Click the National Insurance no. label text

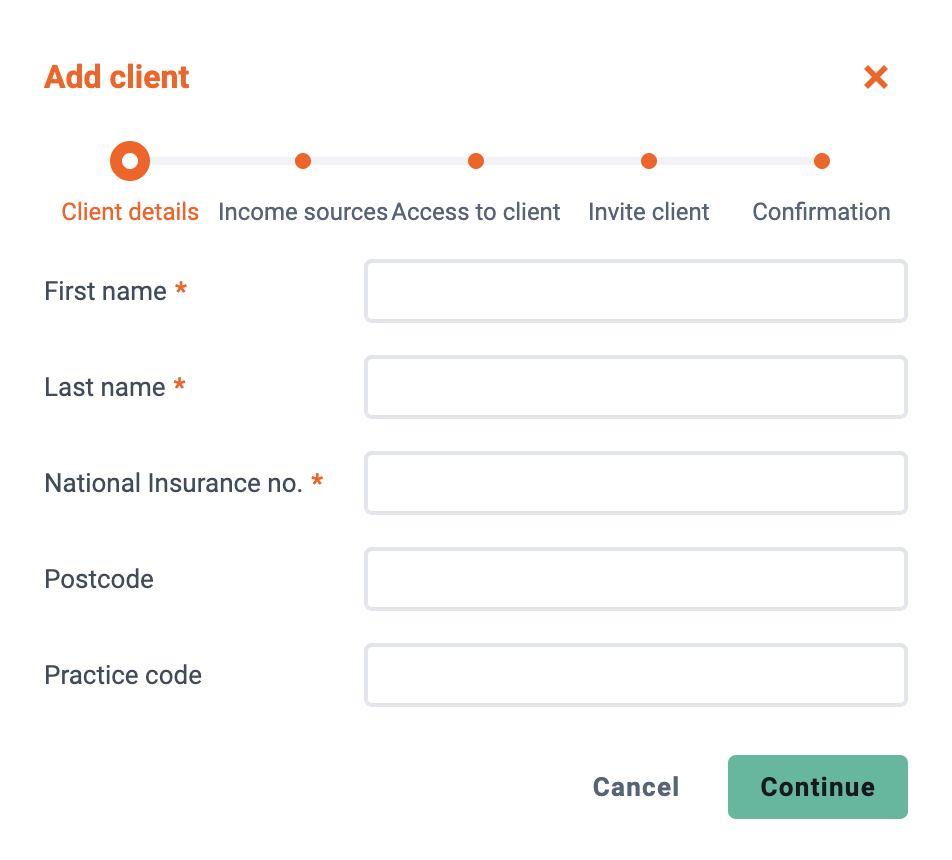[x=174, y=483]
